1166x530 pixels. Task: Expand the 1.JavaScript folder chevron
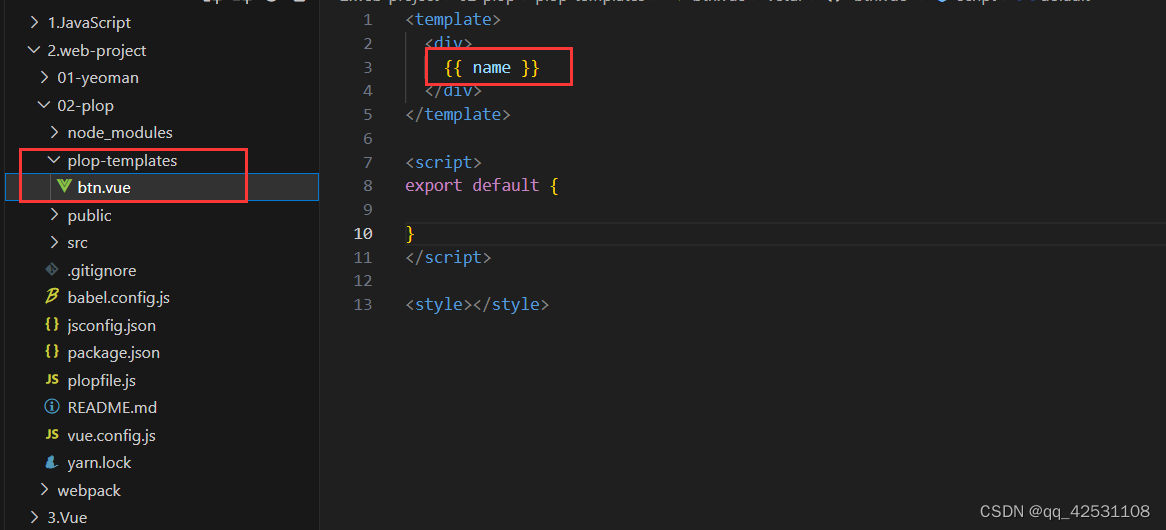pyautogui.click(x=34, y=23)
